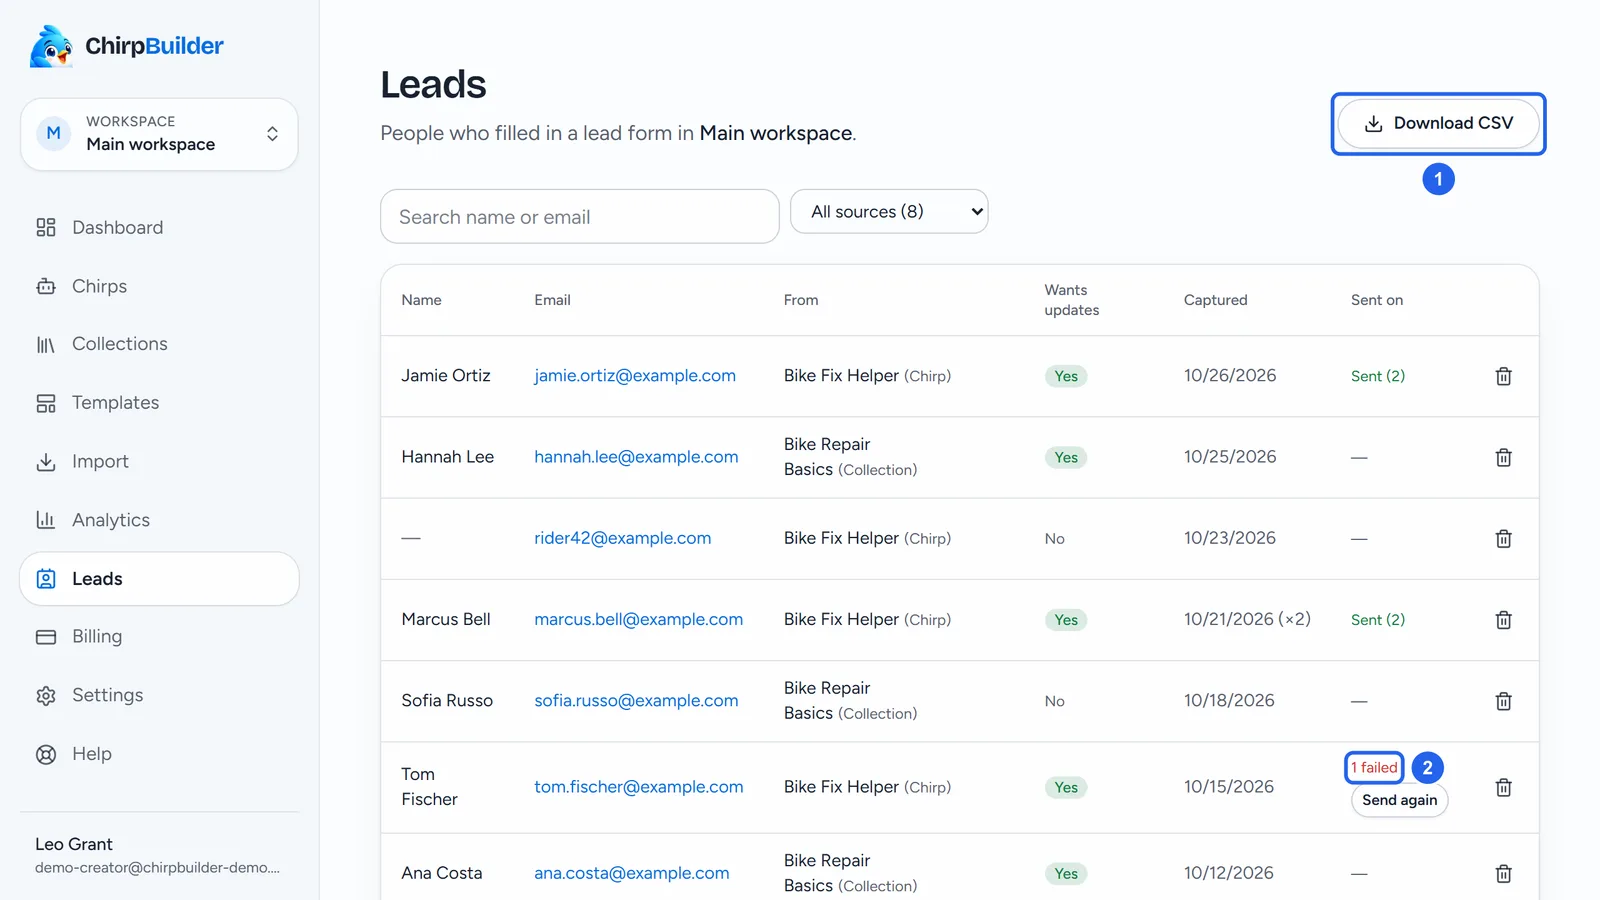
Task: View Analytics in the sidebar
Action: 159,520
